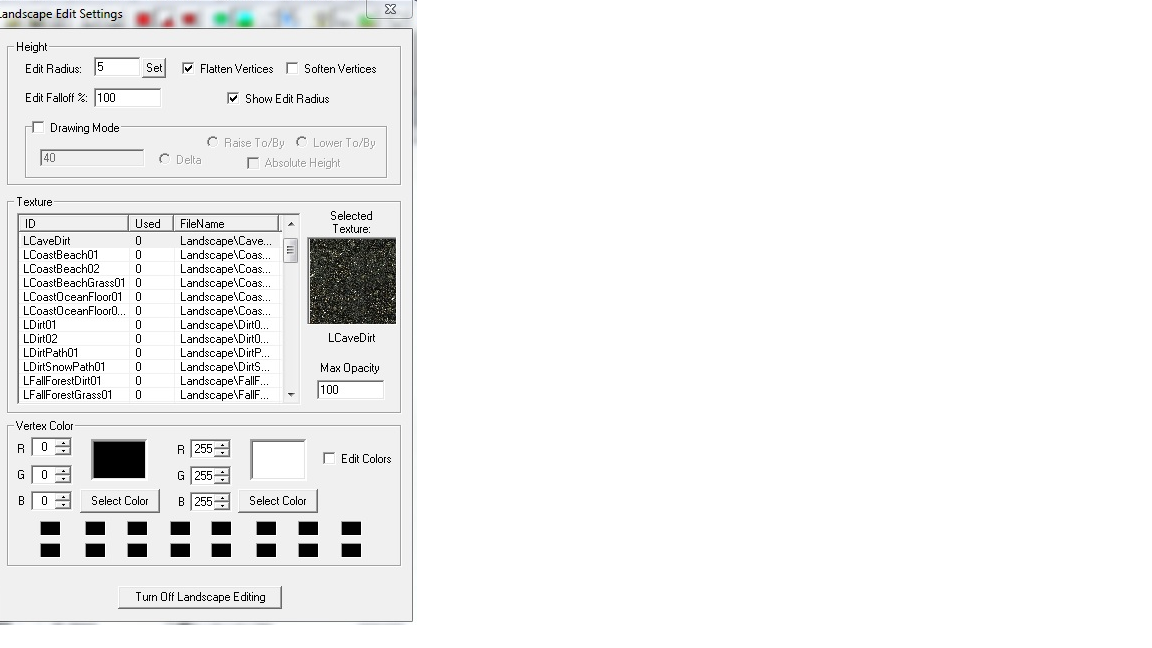Click the white vertex color preview swatch
This screenshot has height=648, width=1152.
(x=278, y=460)
